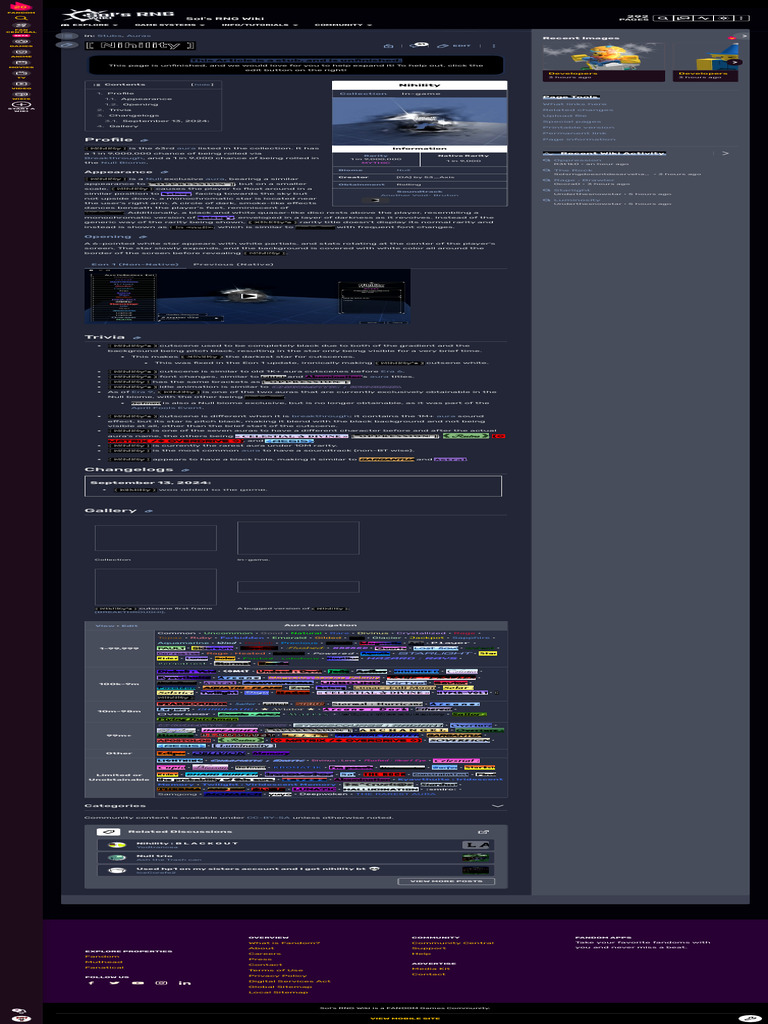
Task: Open Fan Central from the sidebar
Action: click(21, 29)
